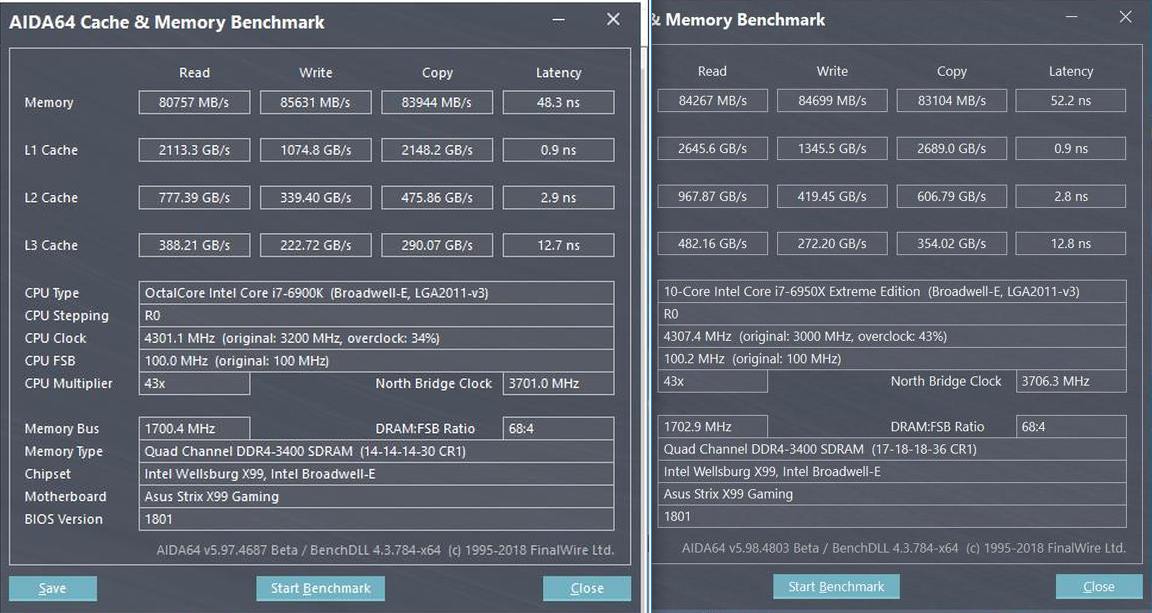
Task: Select right window L2 Read 967.87 GB/s
Action: (712, 196)
